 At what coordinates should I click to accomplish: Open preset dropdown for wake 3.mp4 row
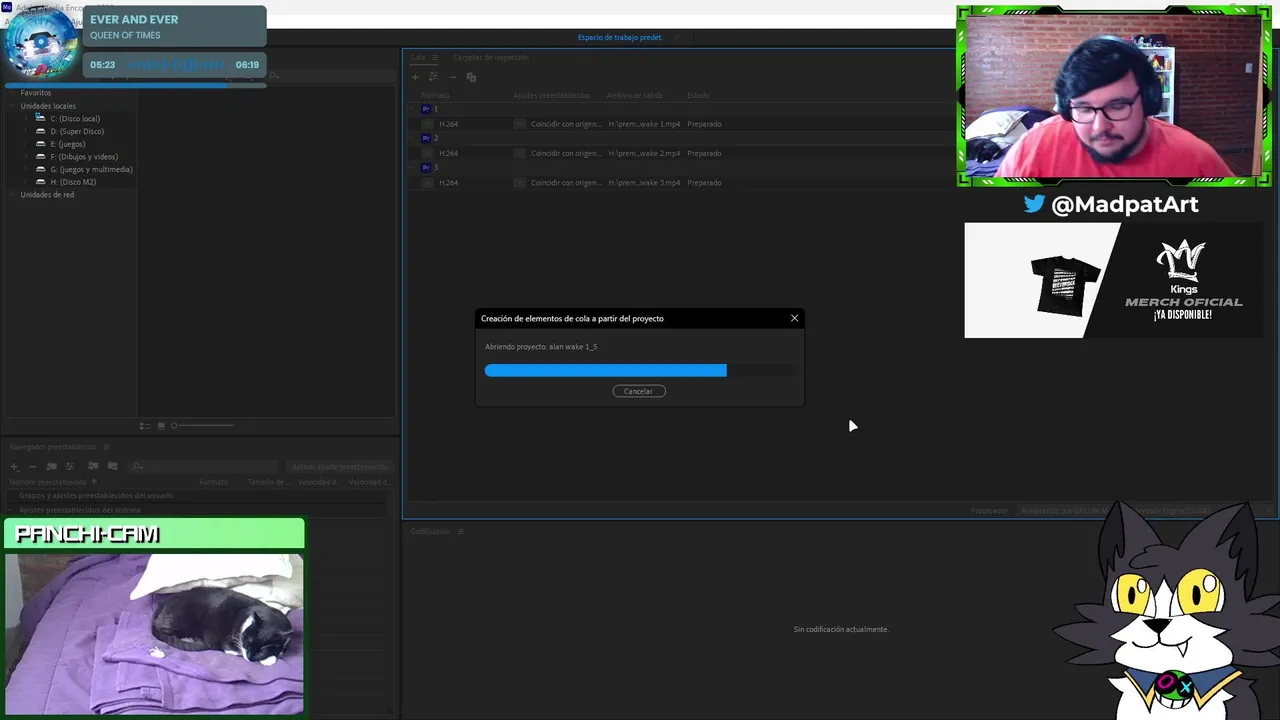click(520, 183)
